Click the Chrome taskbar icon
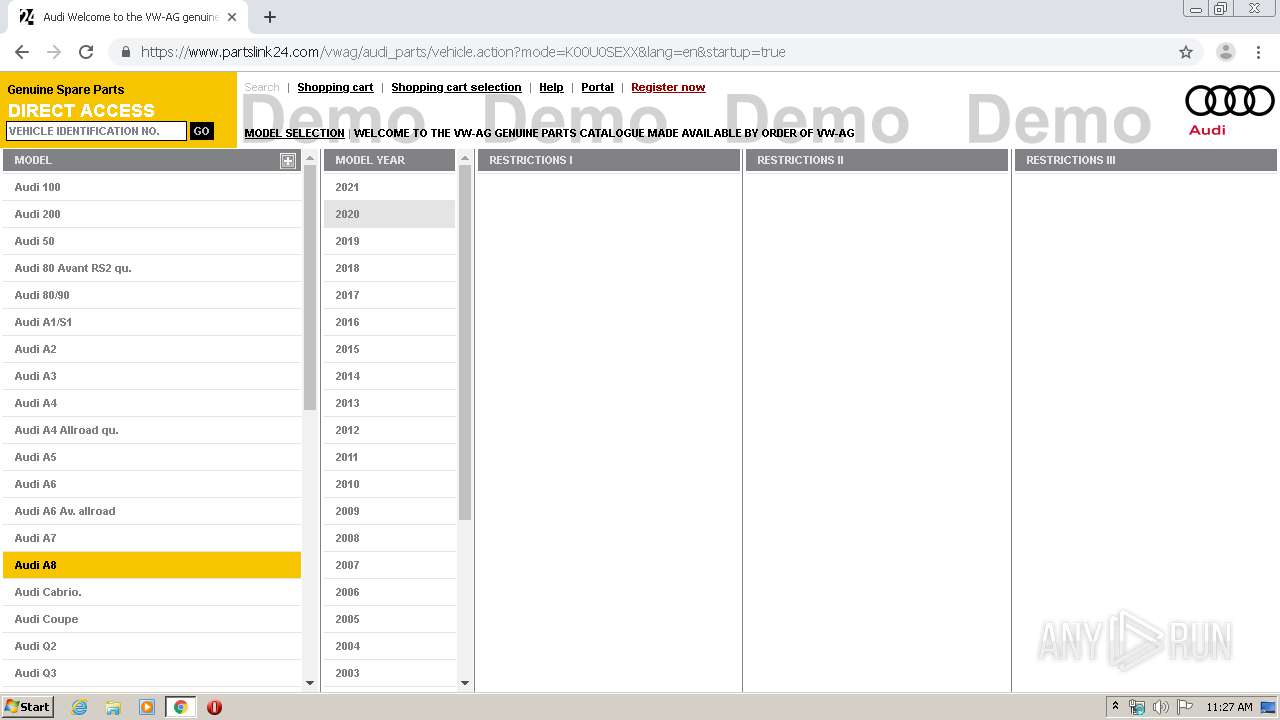Image resolution: width=1280 pixels, height=720 pixels. pyautogui.click(x=180, y=707)
